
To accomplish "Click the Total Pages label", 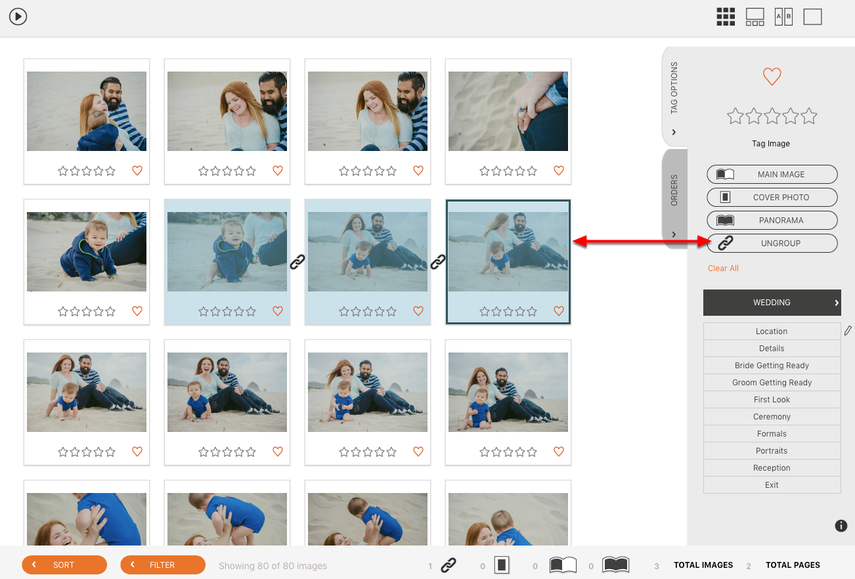I will 793,565.
